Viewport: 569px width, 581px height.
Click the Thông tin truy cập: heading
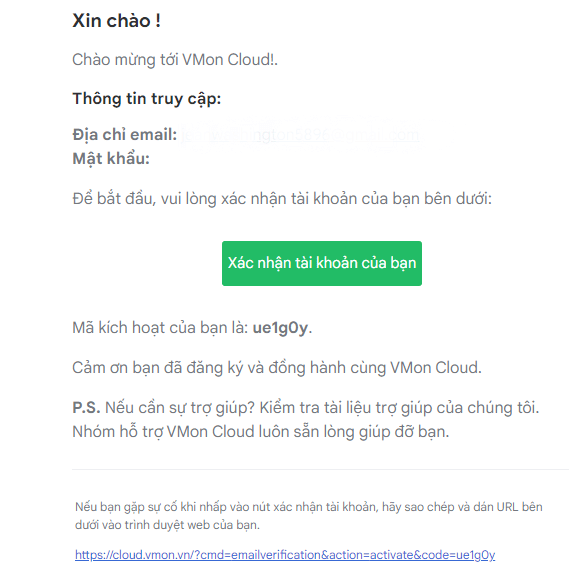click(x=147, y=99)
